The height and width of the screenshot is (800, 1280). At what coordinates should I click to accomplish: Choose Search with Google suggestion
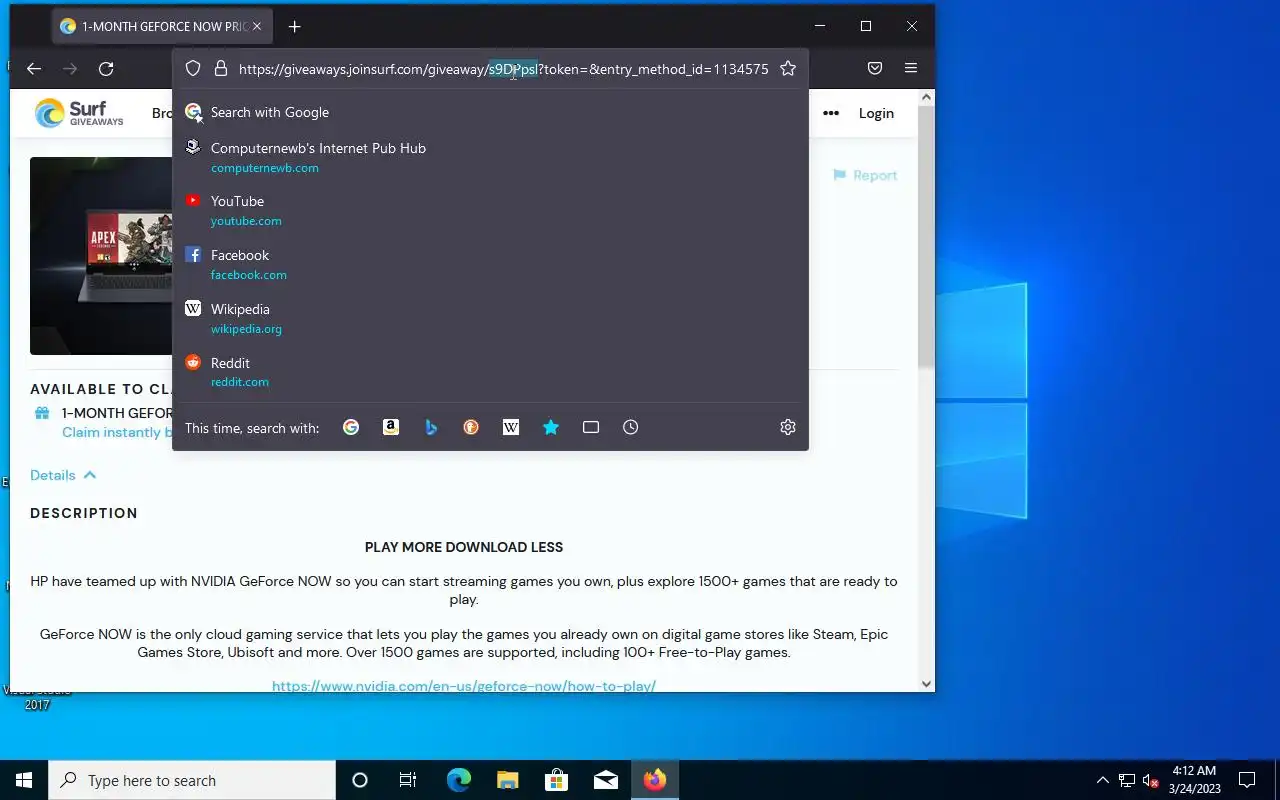click(x=490, y=112)
